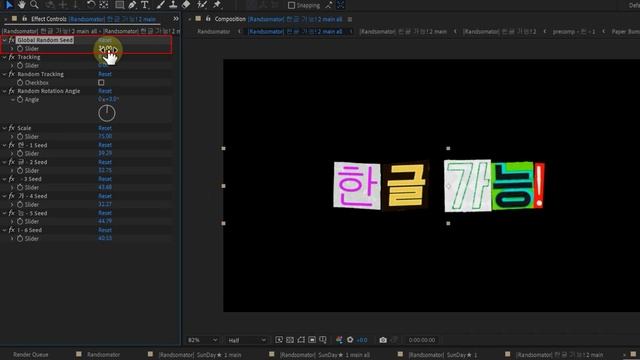This screenshot has width=640, height=360.
Task: Expand the Slider under Global Random Seed
Action: point(12,49)
